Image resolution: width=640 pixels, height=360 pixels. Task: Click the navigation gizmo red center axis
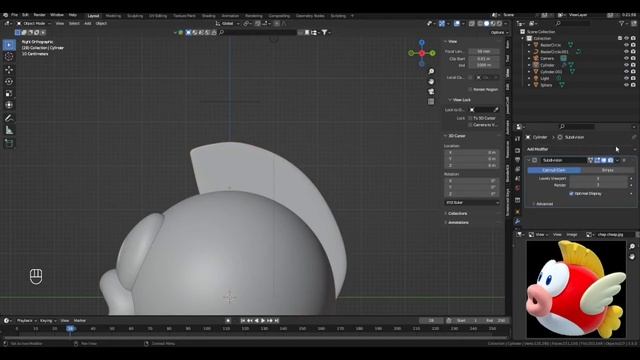click(x=422, y=53)
